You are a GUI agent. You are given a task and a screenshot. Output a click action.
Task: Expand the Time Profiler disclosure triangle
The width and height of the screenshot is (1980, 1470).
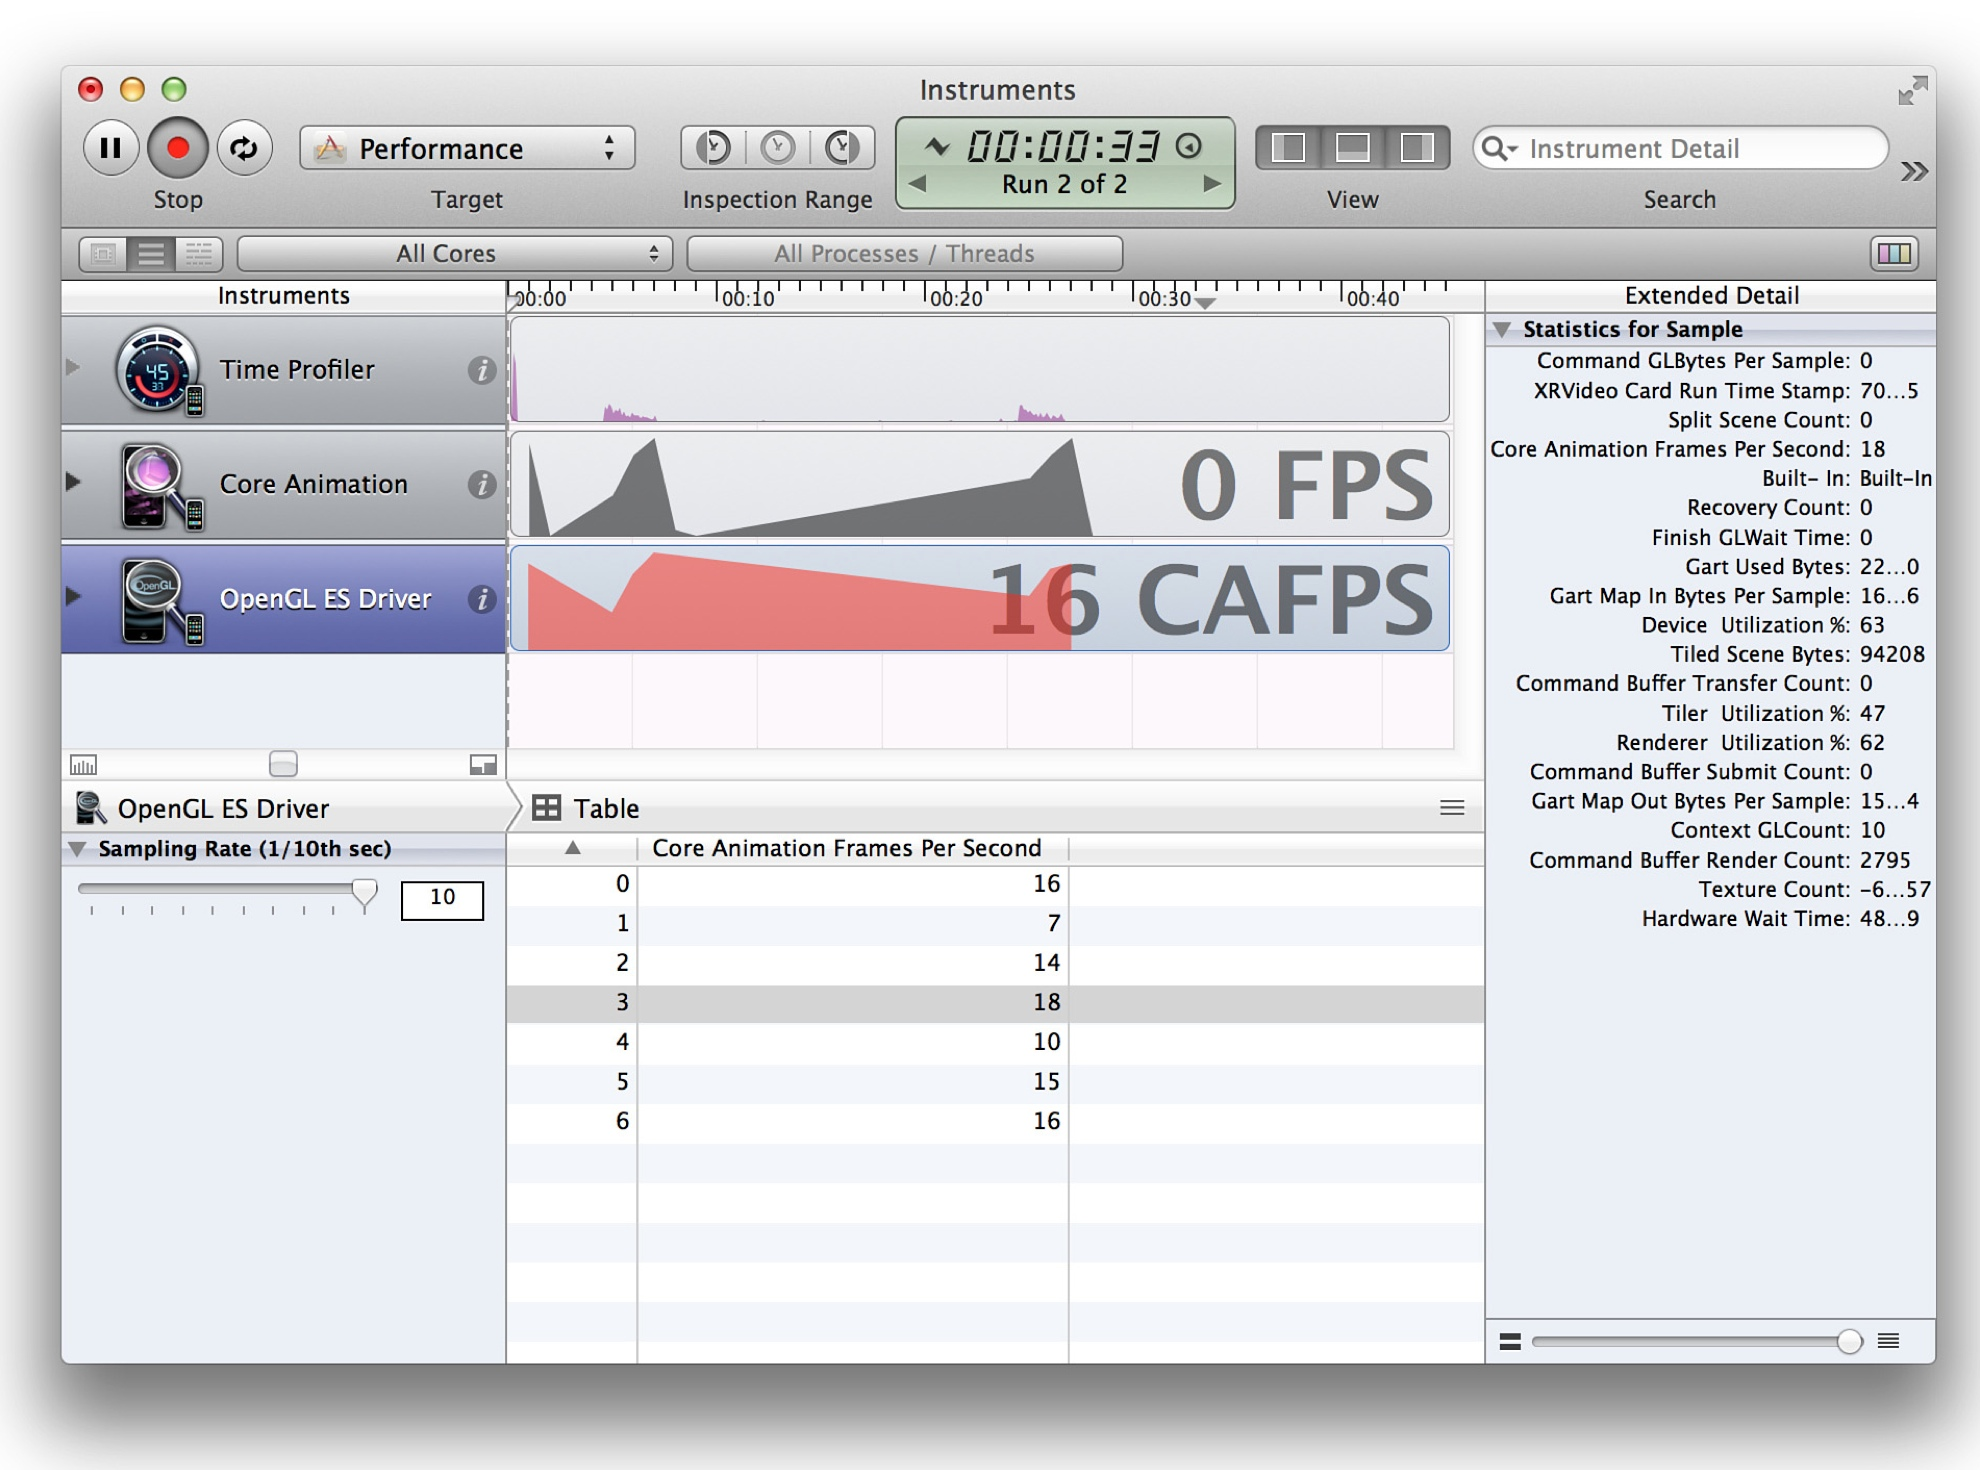[73, 367]
